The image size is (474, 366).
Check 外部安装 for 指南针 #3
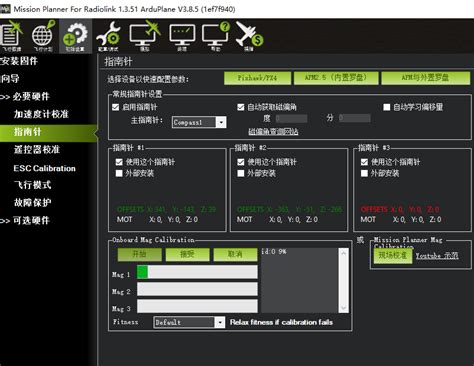click(x=364, y=173)
